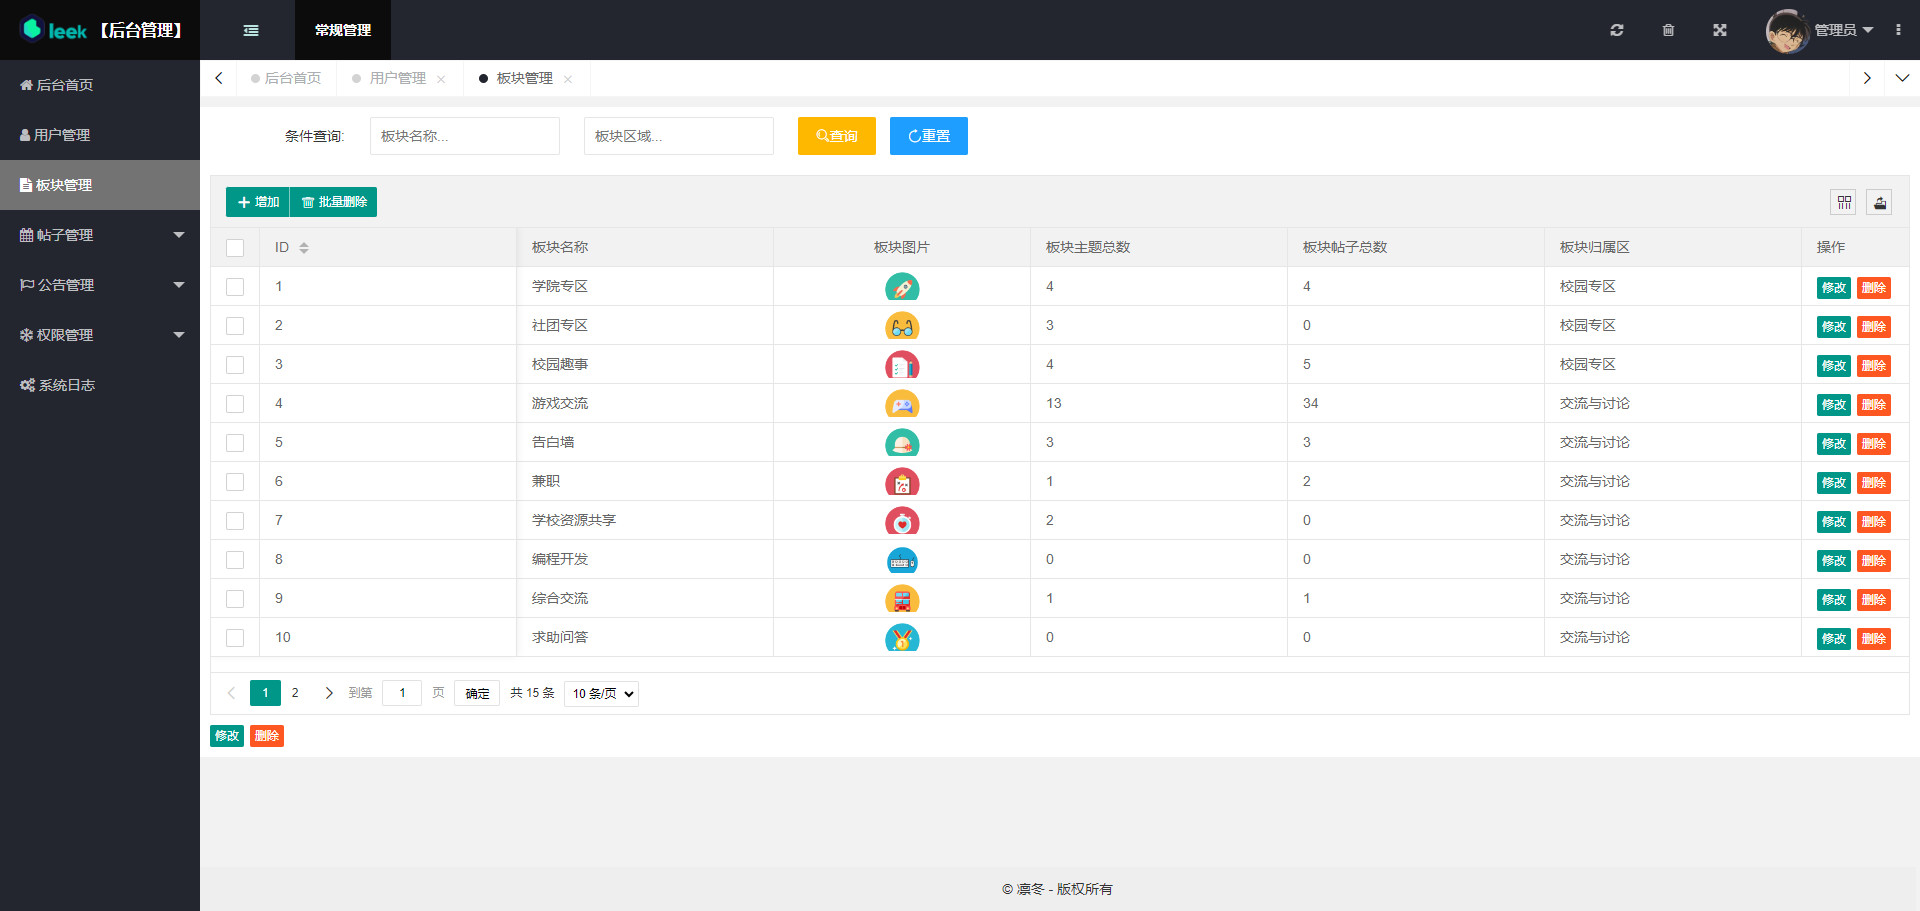Click the blue 重置 reset button
The image size is (1920, 911).
pyautogui.click(x=929, y=136)
